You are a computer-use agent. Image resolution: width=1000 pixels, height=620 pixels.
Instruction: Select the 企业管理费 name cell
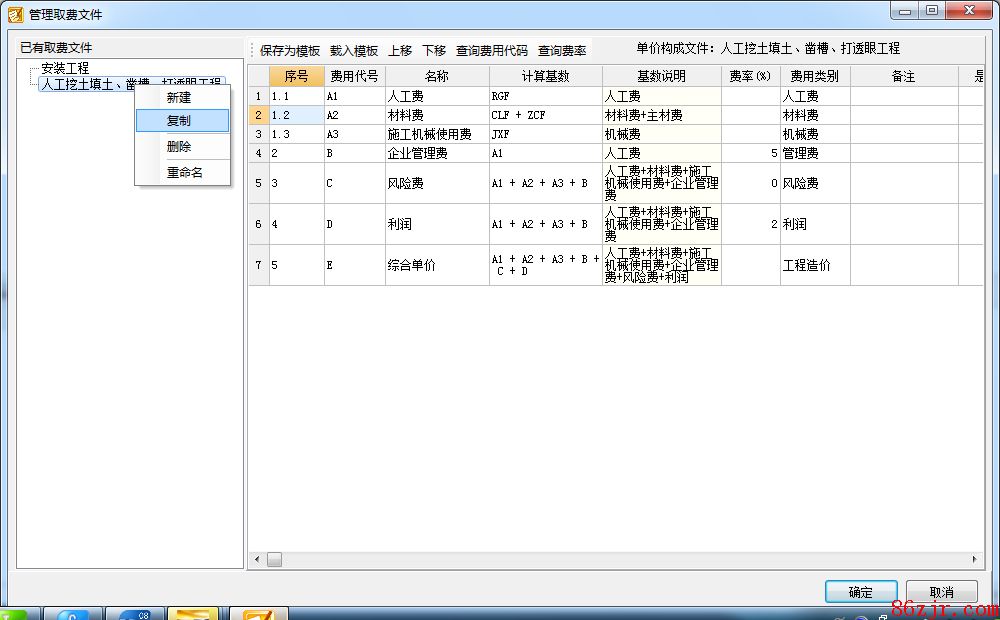click(436, 154)
